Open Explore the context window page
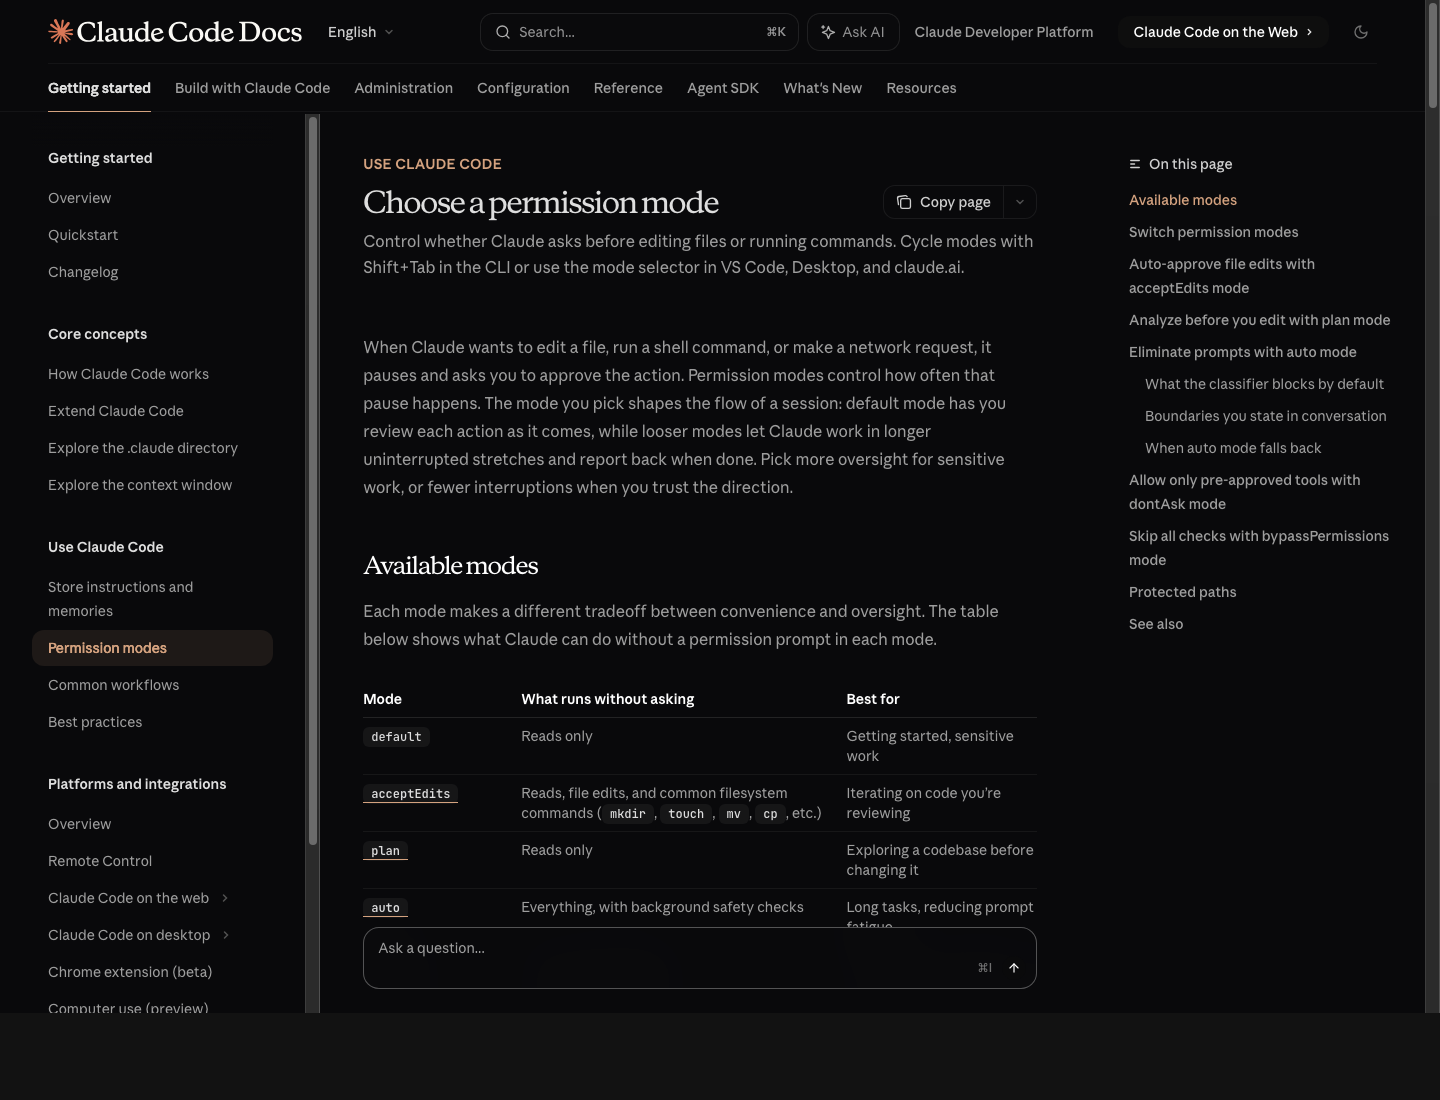 coord(140,485)
